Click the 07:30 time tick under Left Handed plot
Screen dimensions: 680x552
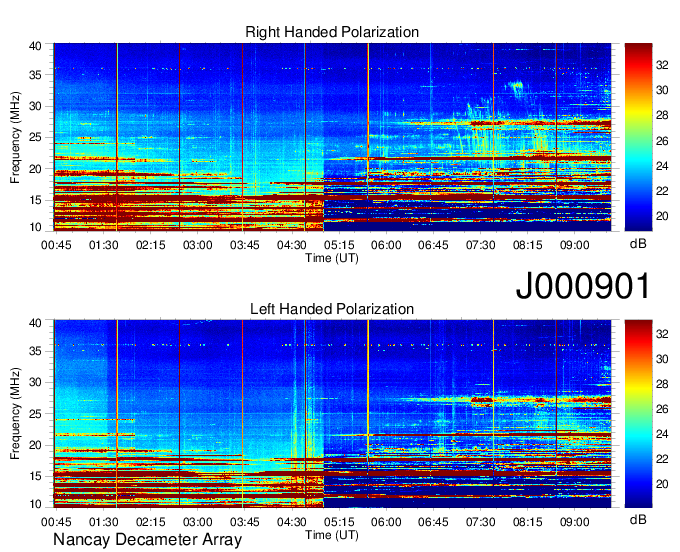coord(481,522)
